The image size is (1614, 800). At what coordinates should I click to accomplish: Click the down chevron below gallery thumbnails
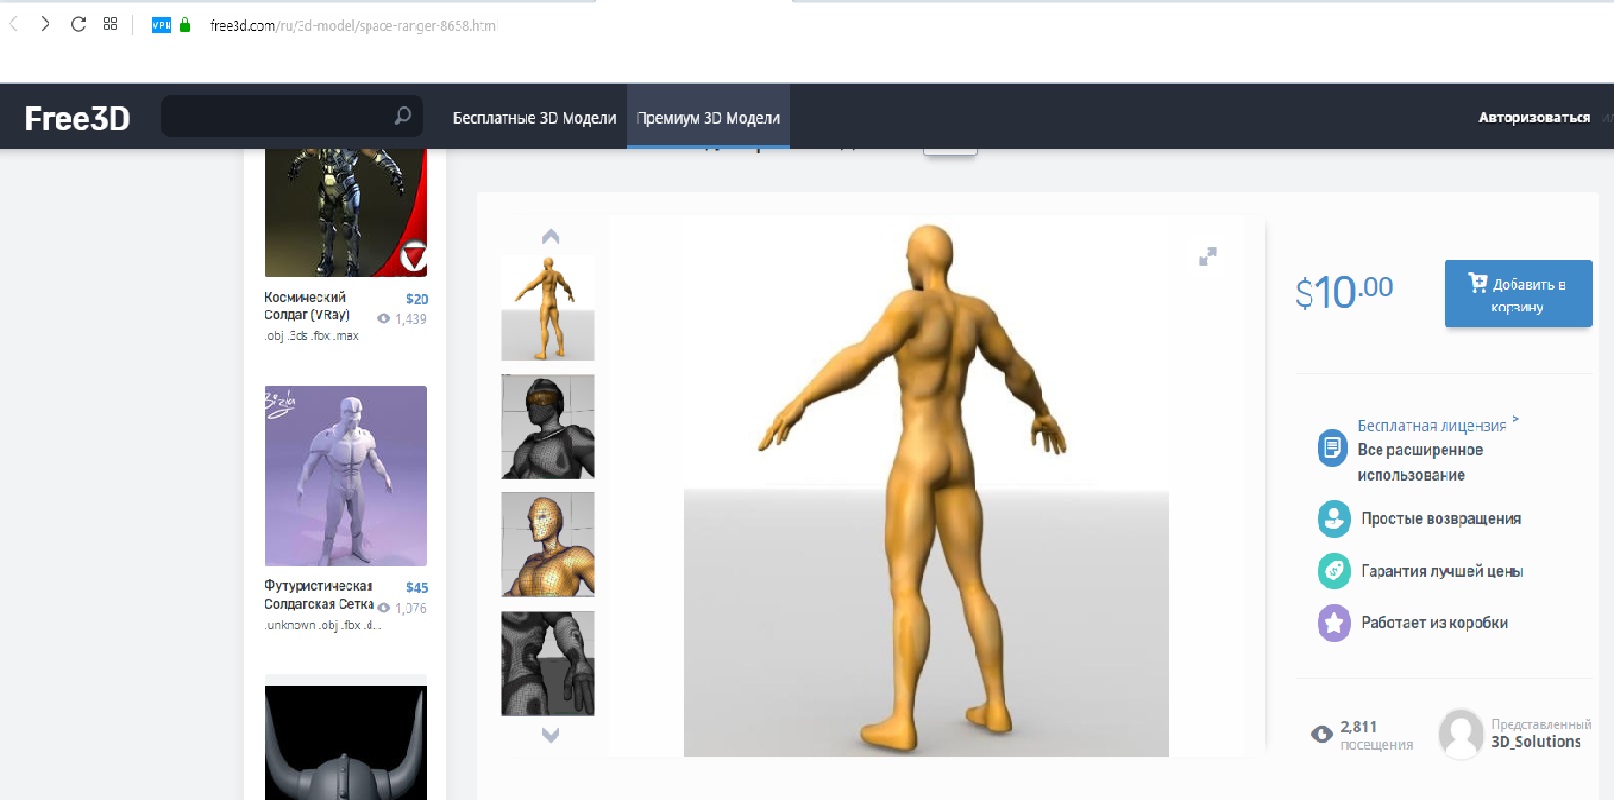click(550, 735)
